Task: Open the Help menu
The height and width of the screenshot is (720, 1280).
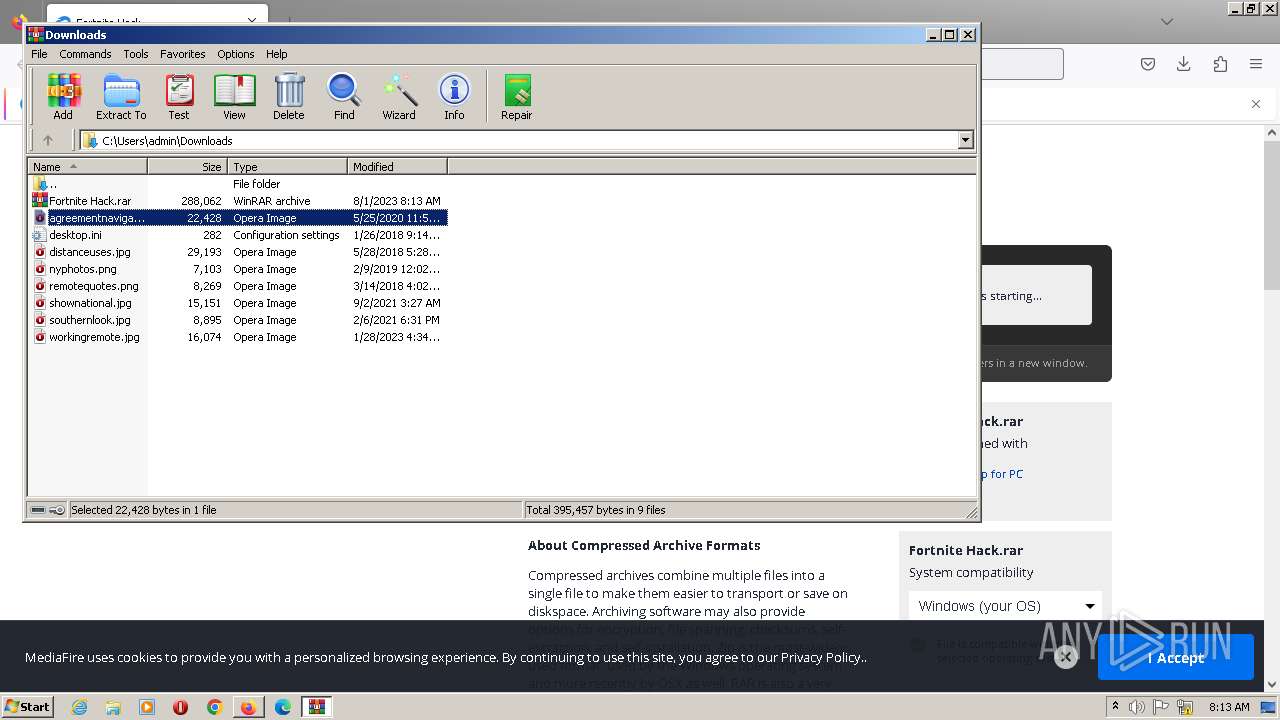Action: click(x=277, y=54)
